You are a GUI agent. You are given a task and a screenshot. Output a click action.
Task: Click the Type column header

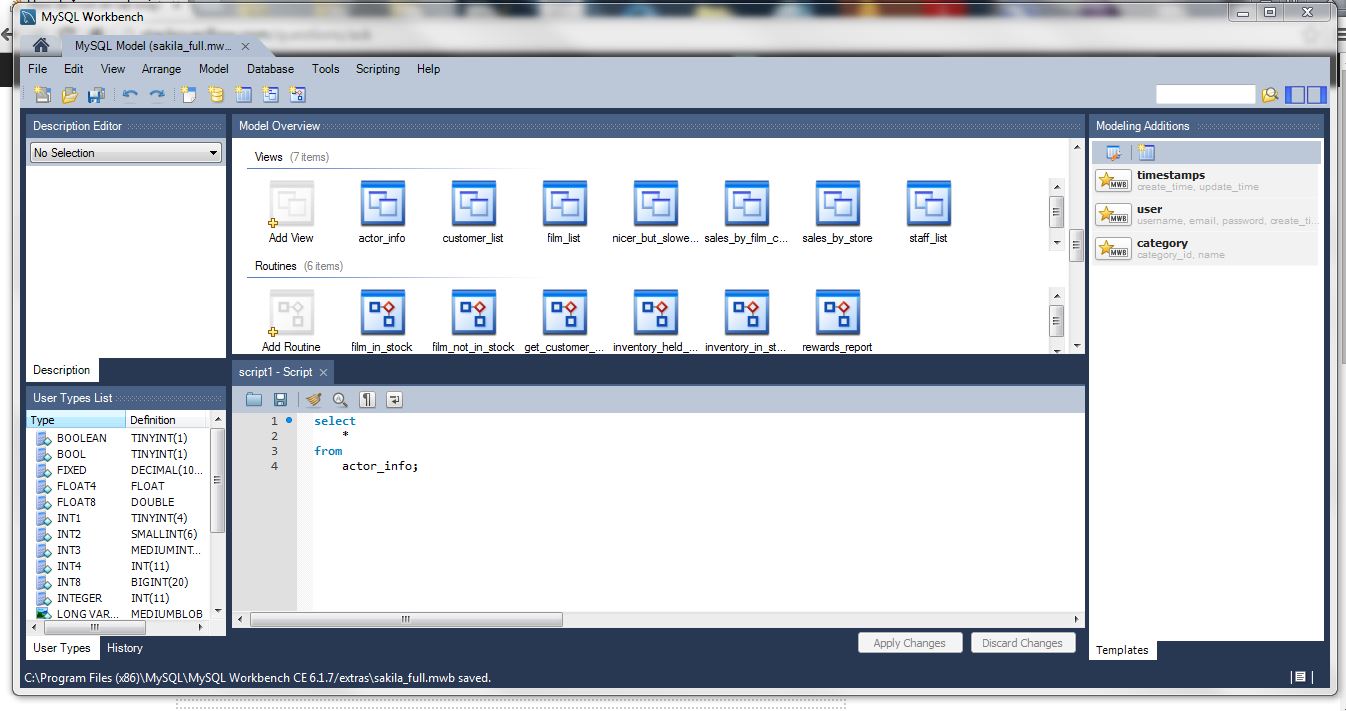pos(77,420)
